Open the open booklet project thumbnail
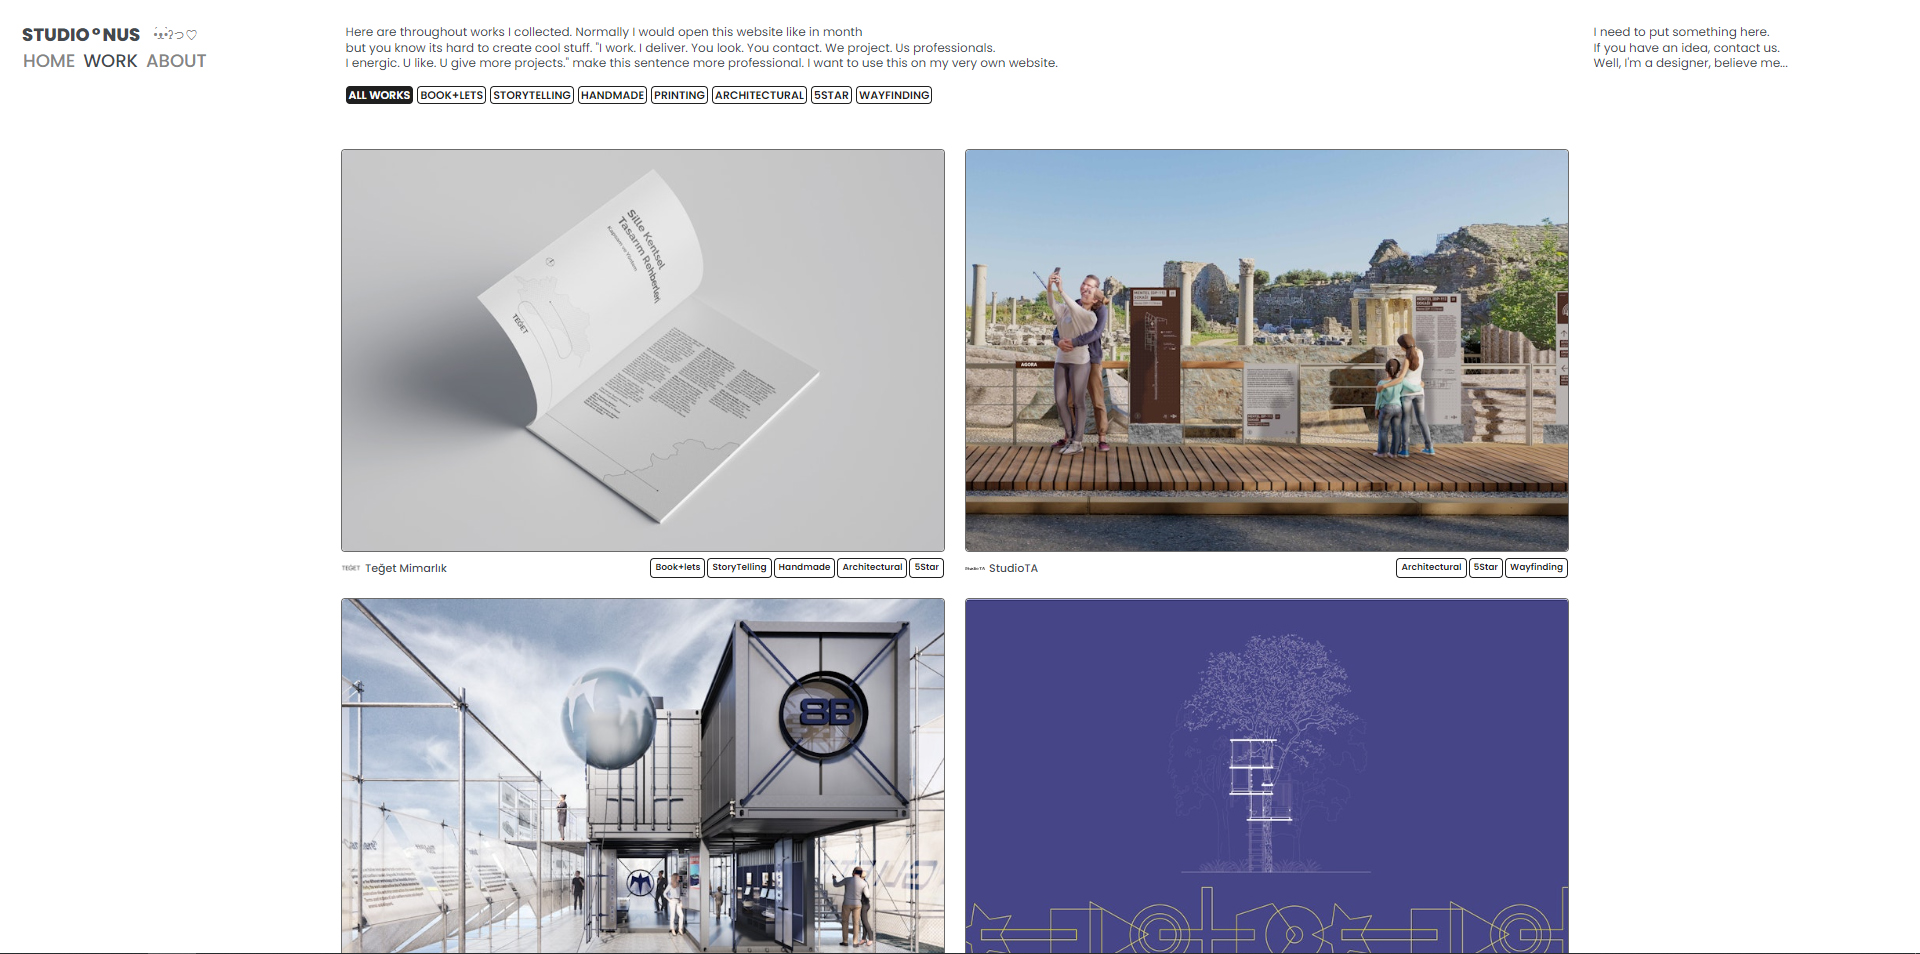Screen dimensions: 1920x954 (642, 350)
